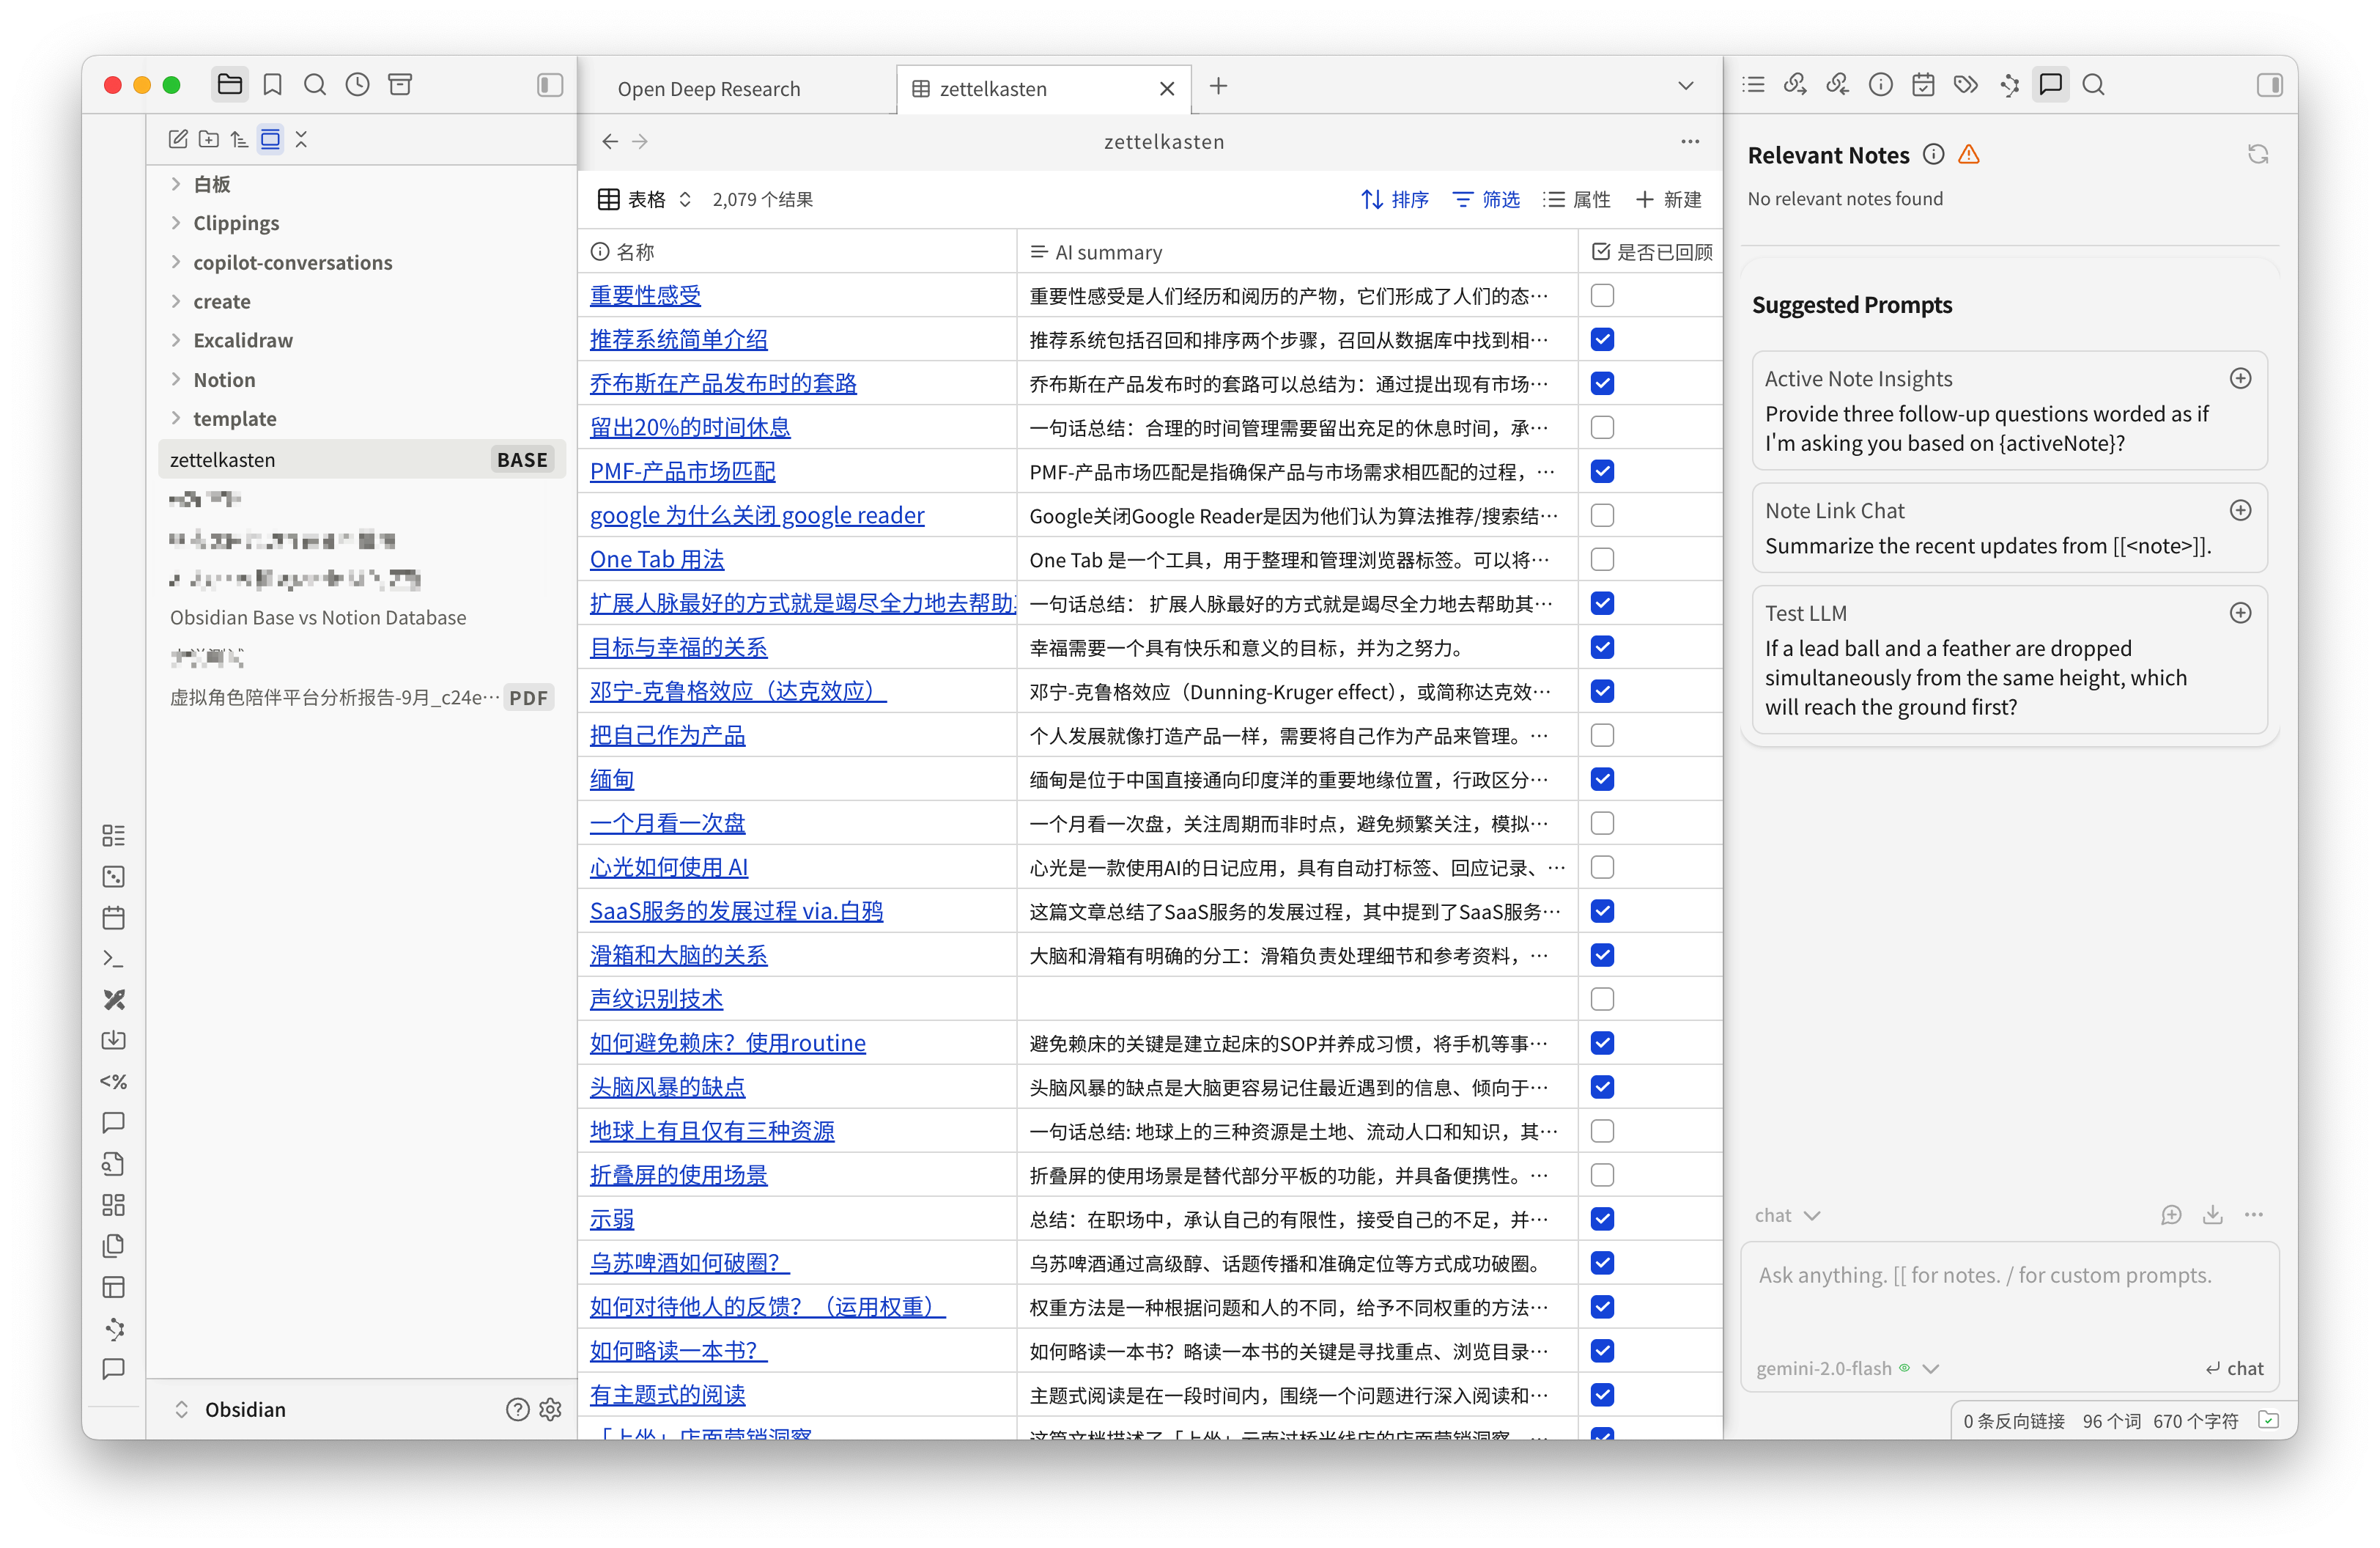This screenshot has height=1548, width=2380.
Task: Check reviewed box for 留出20%的时间休息
Action: tap(1602, 427)
